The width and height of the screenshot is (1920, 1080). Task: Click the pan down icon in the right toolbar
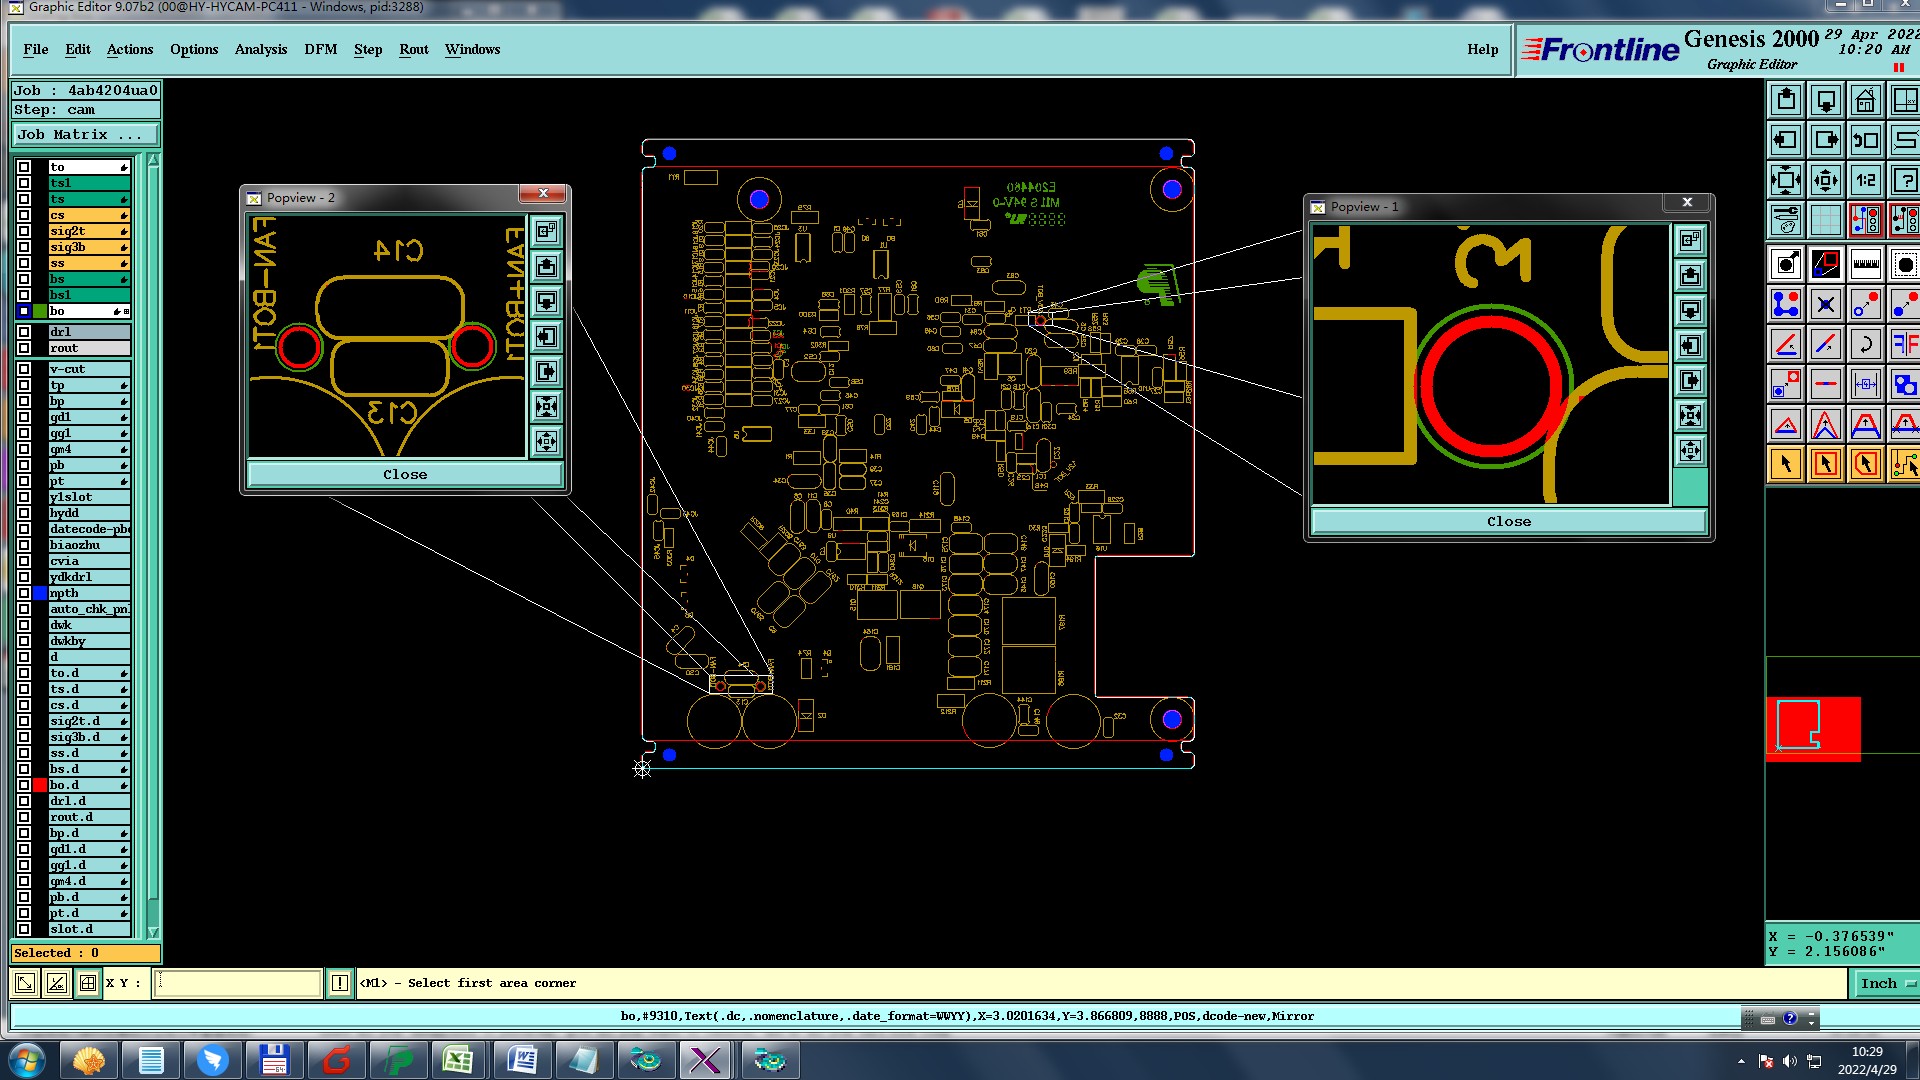1826,100
